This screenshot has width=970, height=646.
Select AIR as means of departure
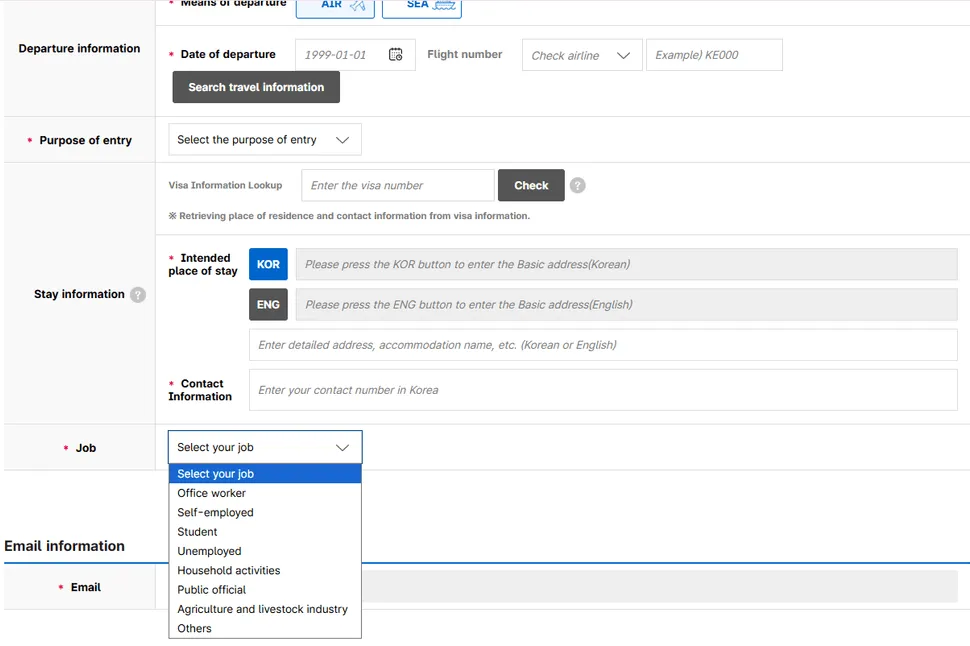335,7
